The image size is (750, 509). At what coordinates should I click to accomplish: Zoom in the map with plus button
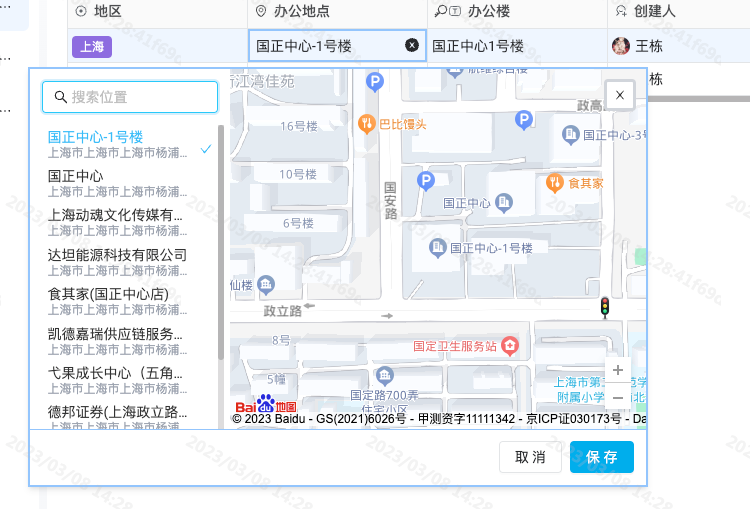pyautogui.click(x=618, y=370)
